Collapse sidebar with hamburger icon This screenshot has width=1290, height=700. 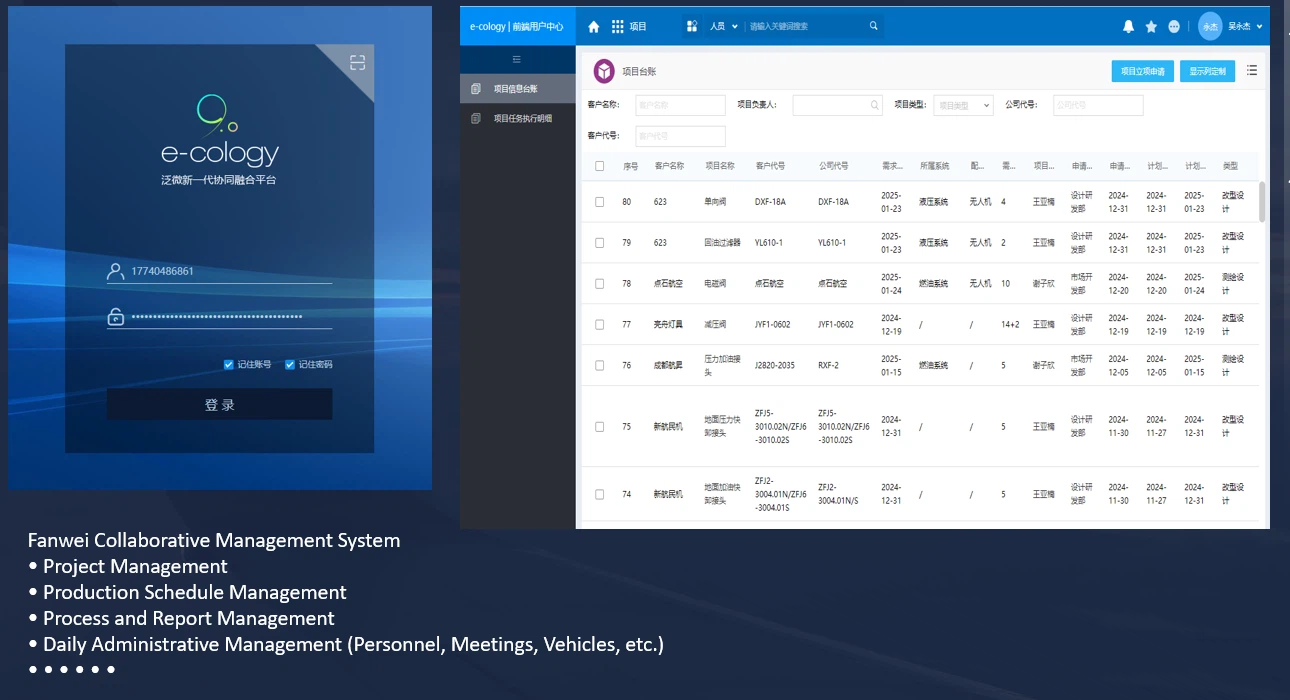(x=517, y=60)
